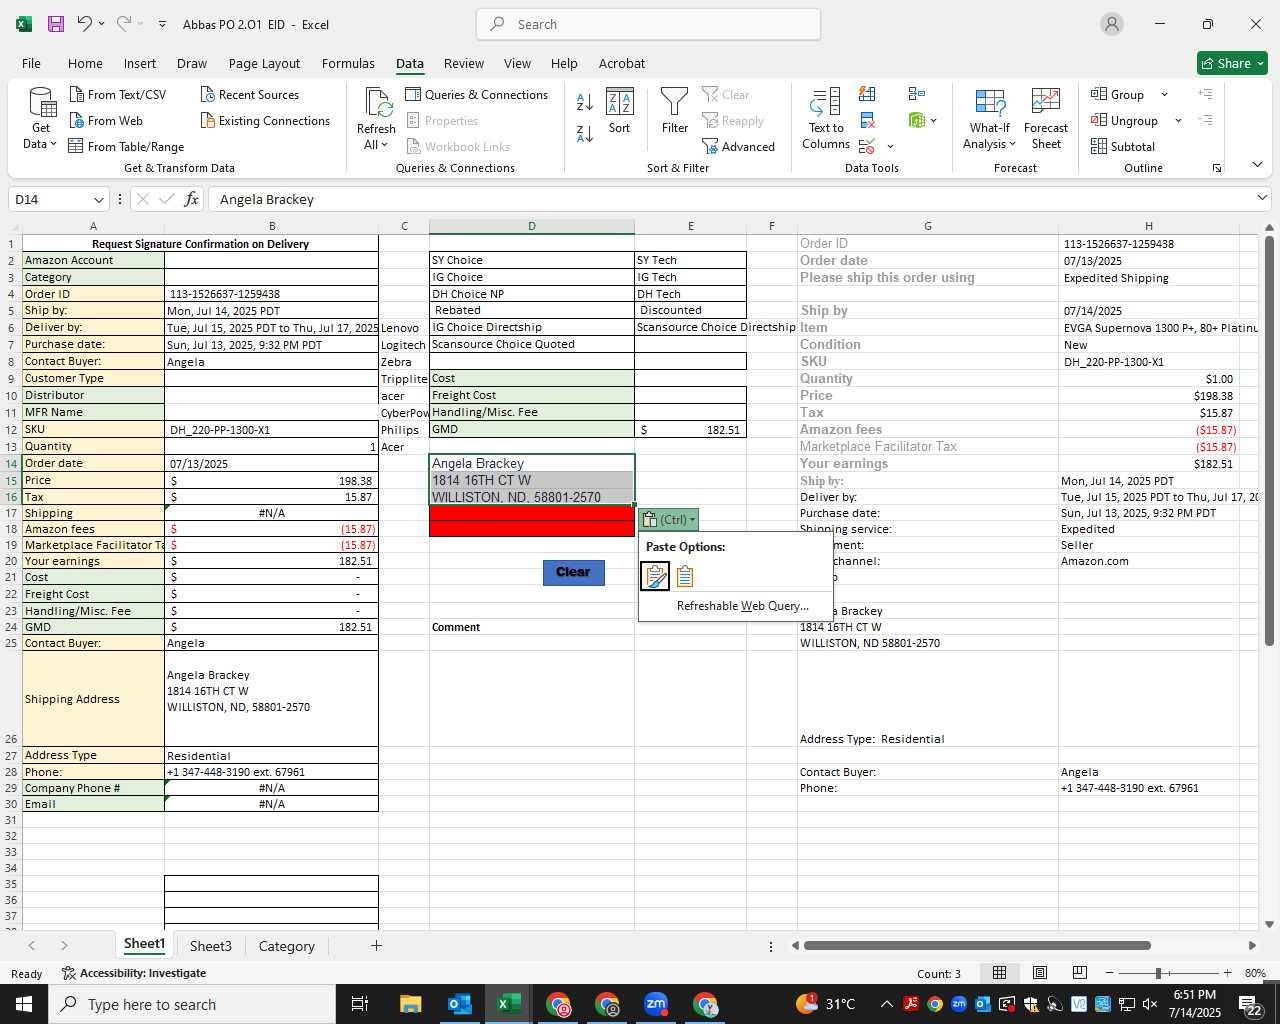Viewport: 1280px width, 1024px height.
Task: Switch to Page Layout tab
Action: 264,63
